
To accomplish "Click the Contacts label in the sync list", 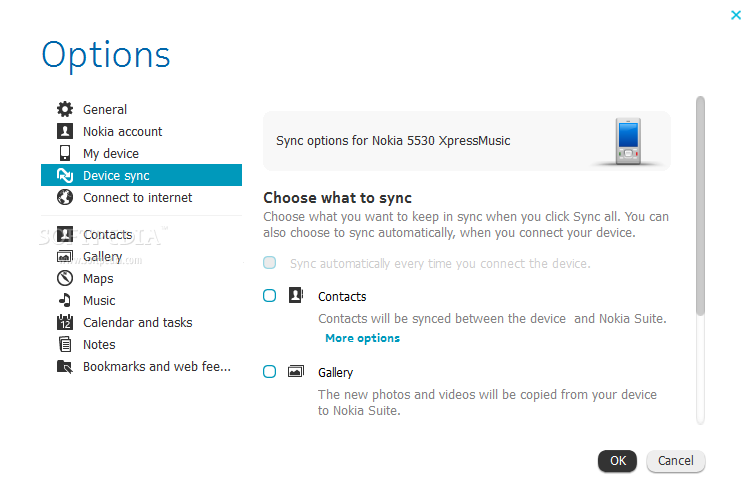I will point(342,297).
